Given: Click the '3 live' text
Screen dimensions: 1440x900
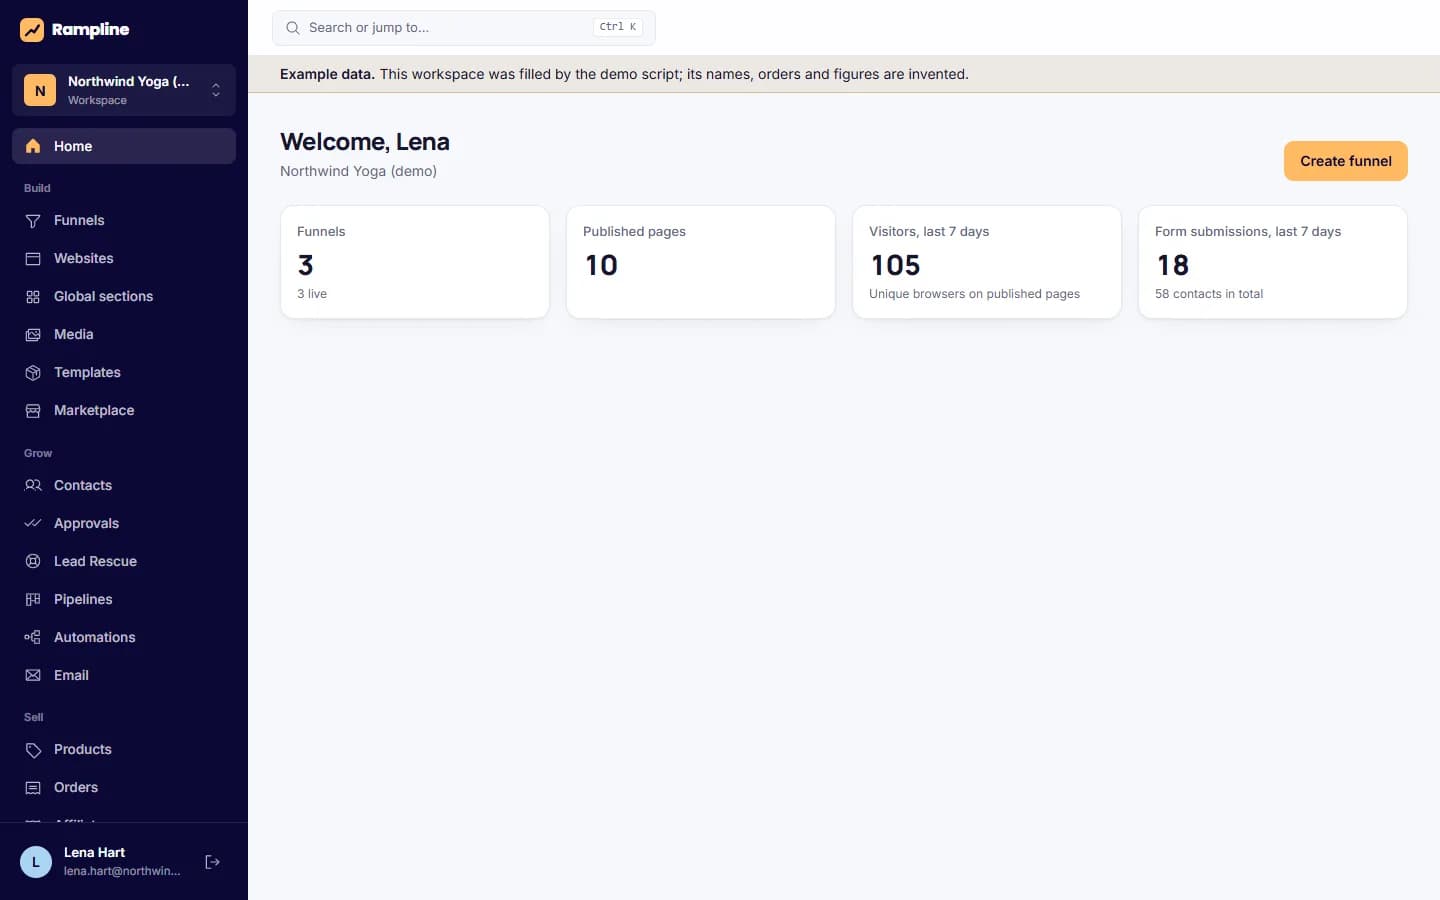Looking at the screenshot, I should [x=312, y=294].
